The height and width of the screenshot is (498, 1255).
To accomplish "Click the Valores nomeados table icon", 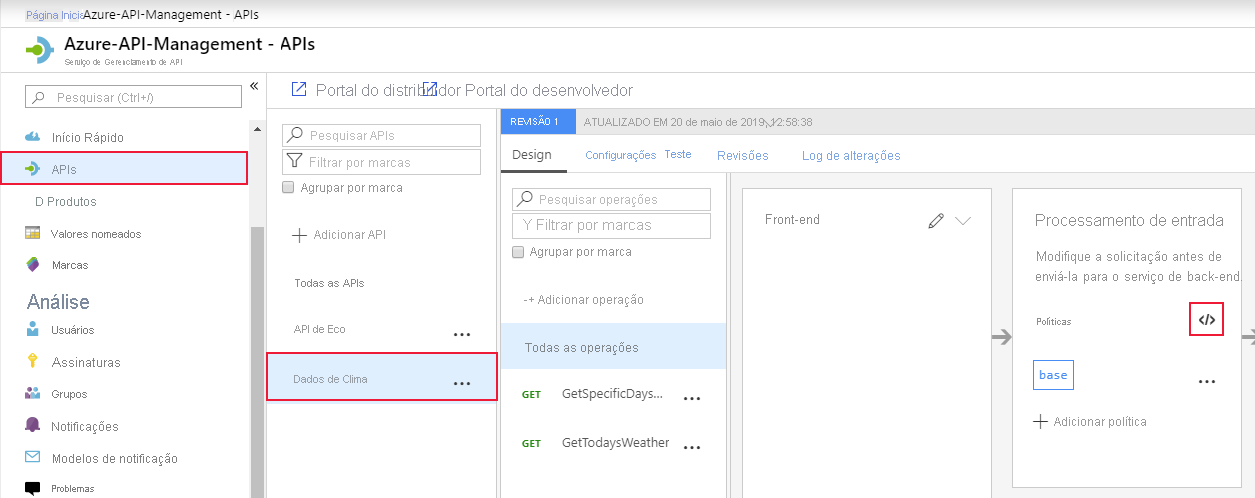I will (32, 234).
